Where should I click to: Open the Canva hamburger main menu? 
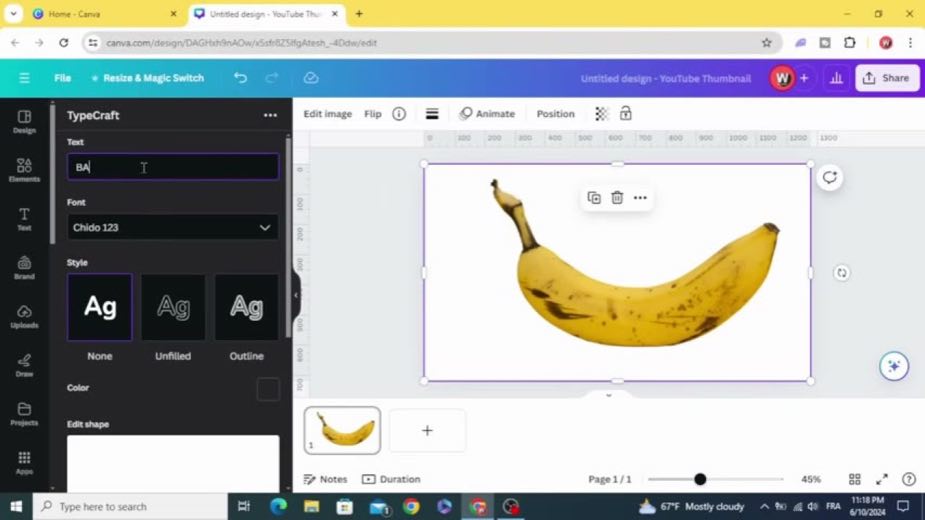[x=24, y=78]
